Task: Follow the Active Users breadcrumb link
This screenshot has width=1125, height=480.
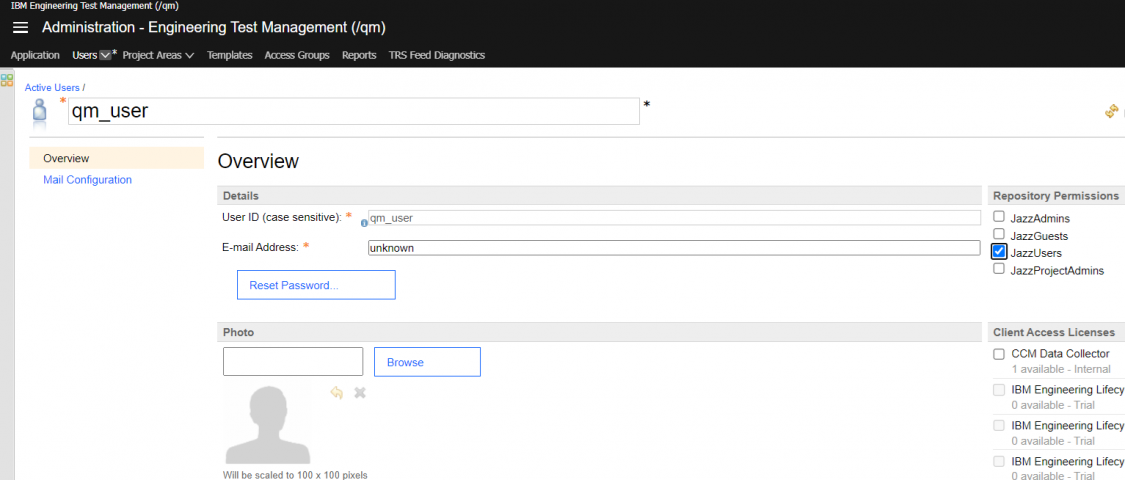Action: [52, 88]
